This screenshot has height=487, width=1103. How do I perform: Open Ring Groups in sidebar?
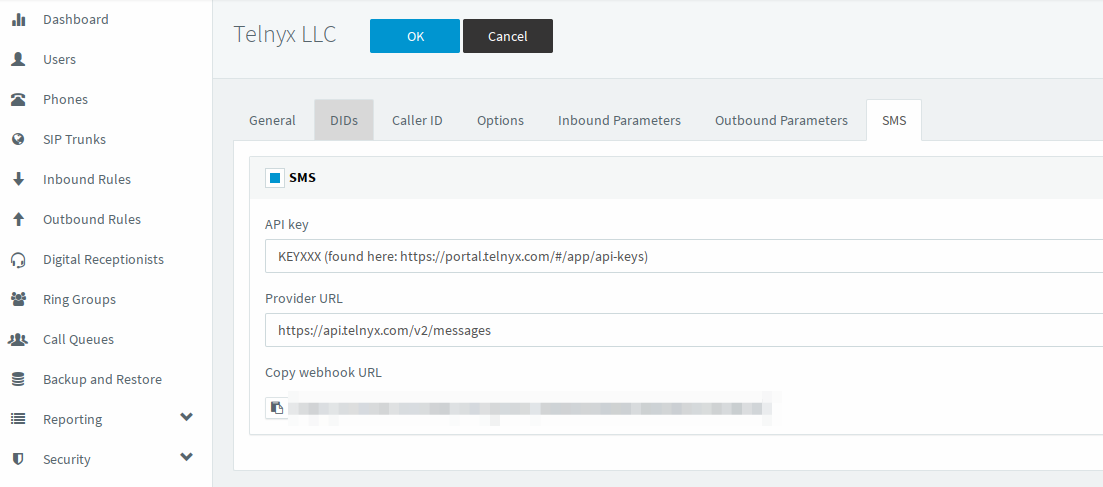79,300
